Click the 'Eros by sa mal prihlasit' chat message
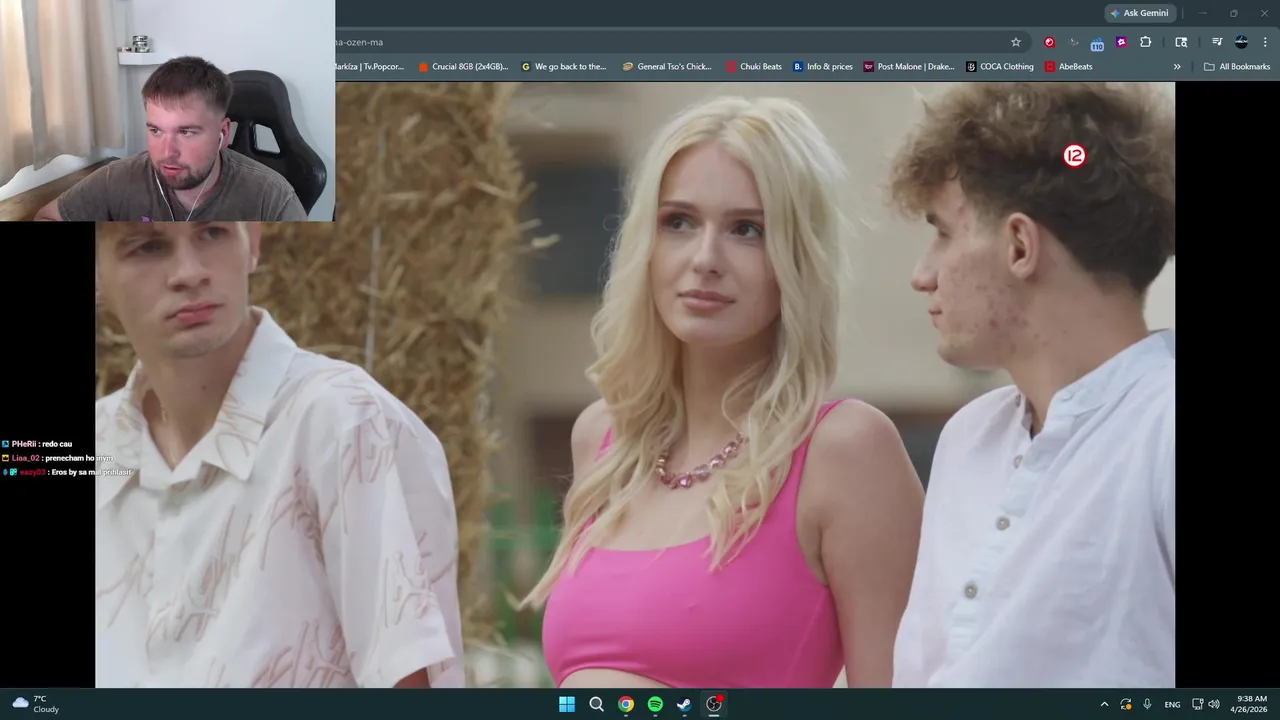This screenshot has height=720, width=1280. pyautogui.click(x=68, y=472)
